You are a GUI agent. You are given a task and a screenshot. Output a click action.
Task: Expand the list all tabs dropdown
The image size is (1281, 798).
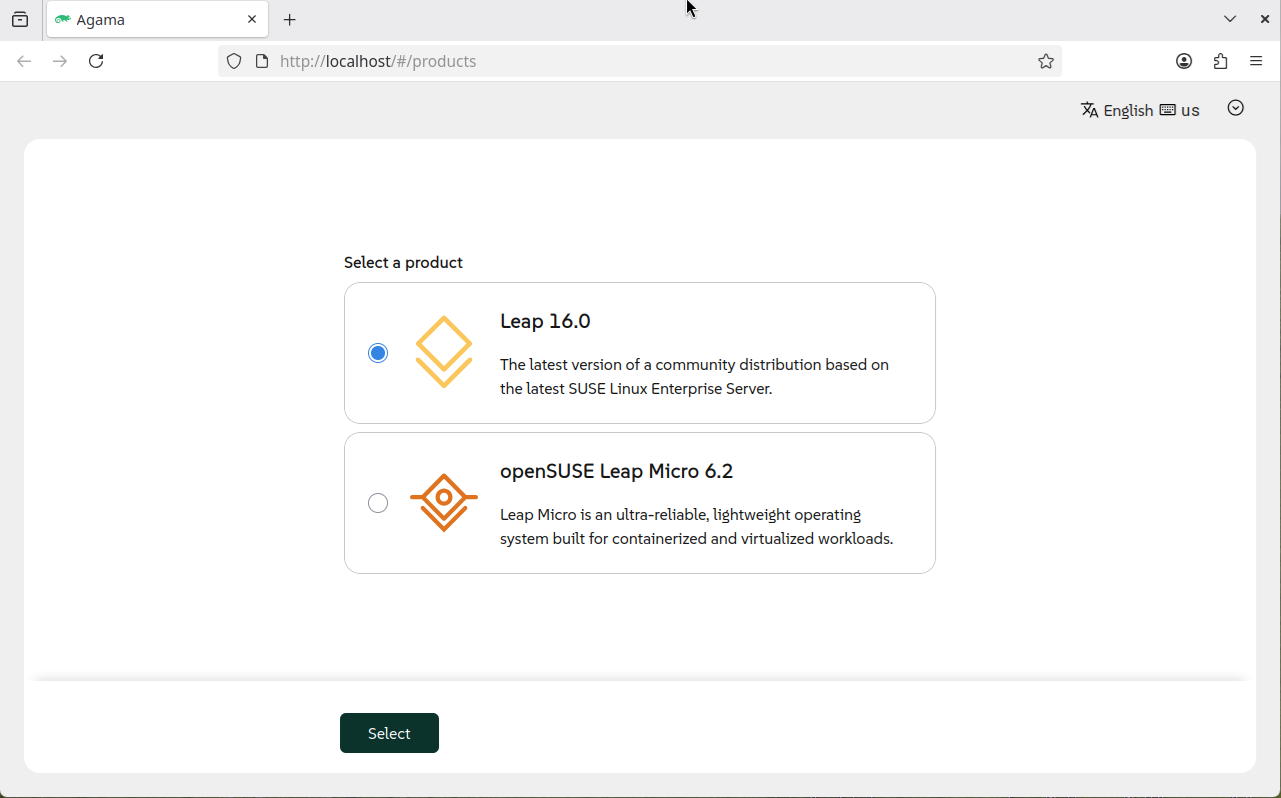[1230, 19]
